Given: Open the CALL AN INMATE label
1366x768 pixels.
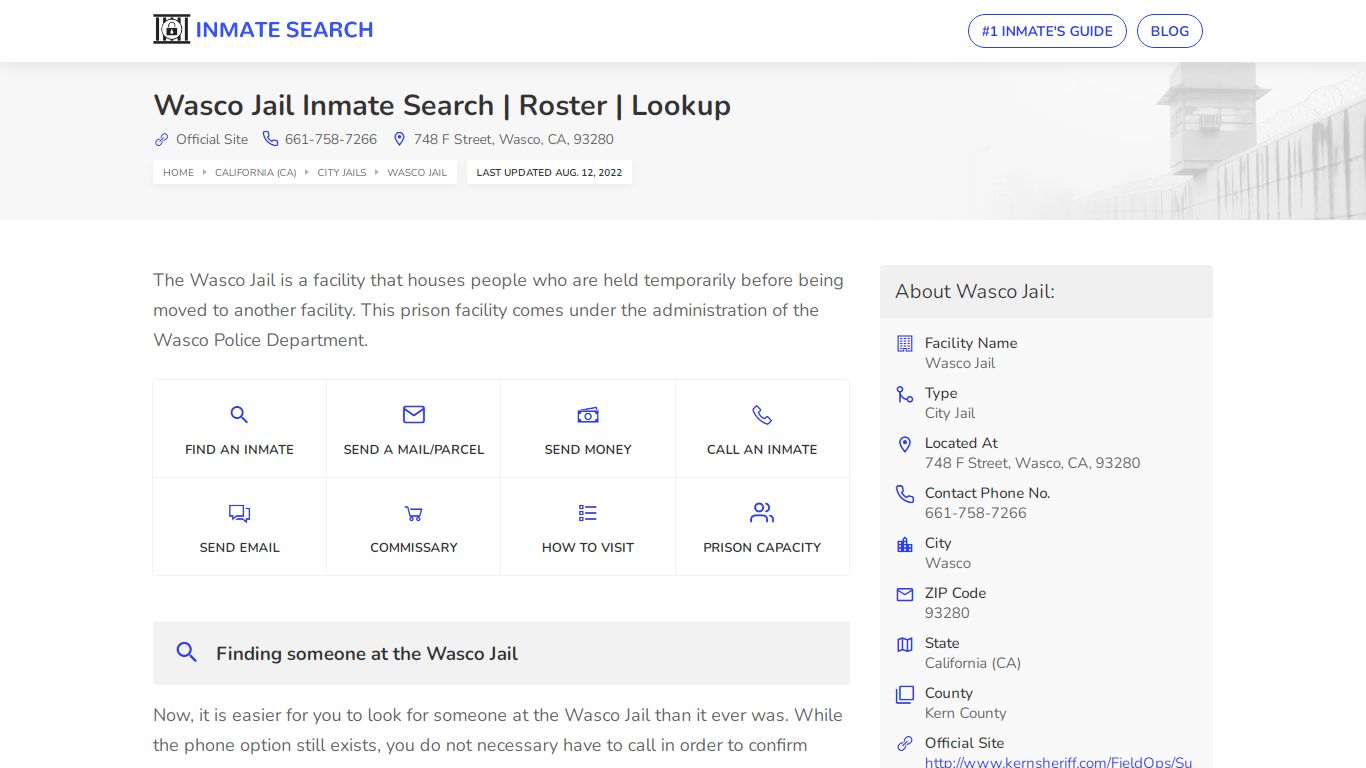Looking at the screenshot, I should [762, 449].
